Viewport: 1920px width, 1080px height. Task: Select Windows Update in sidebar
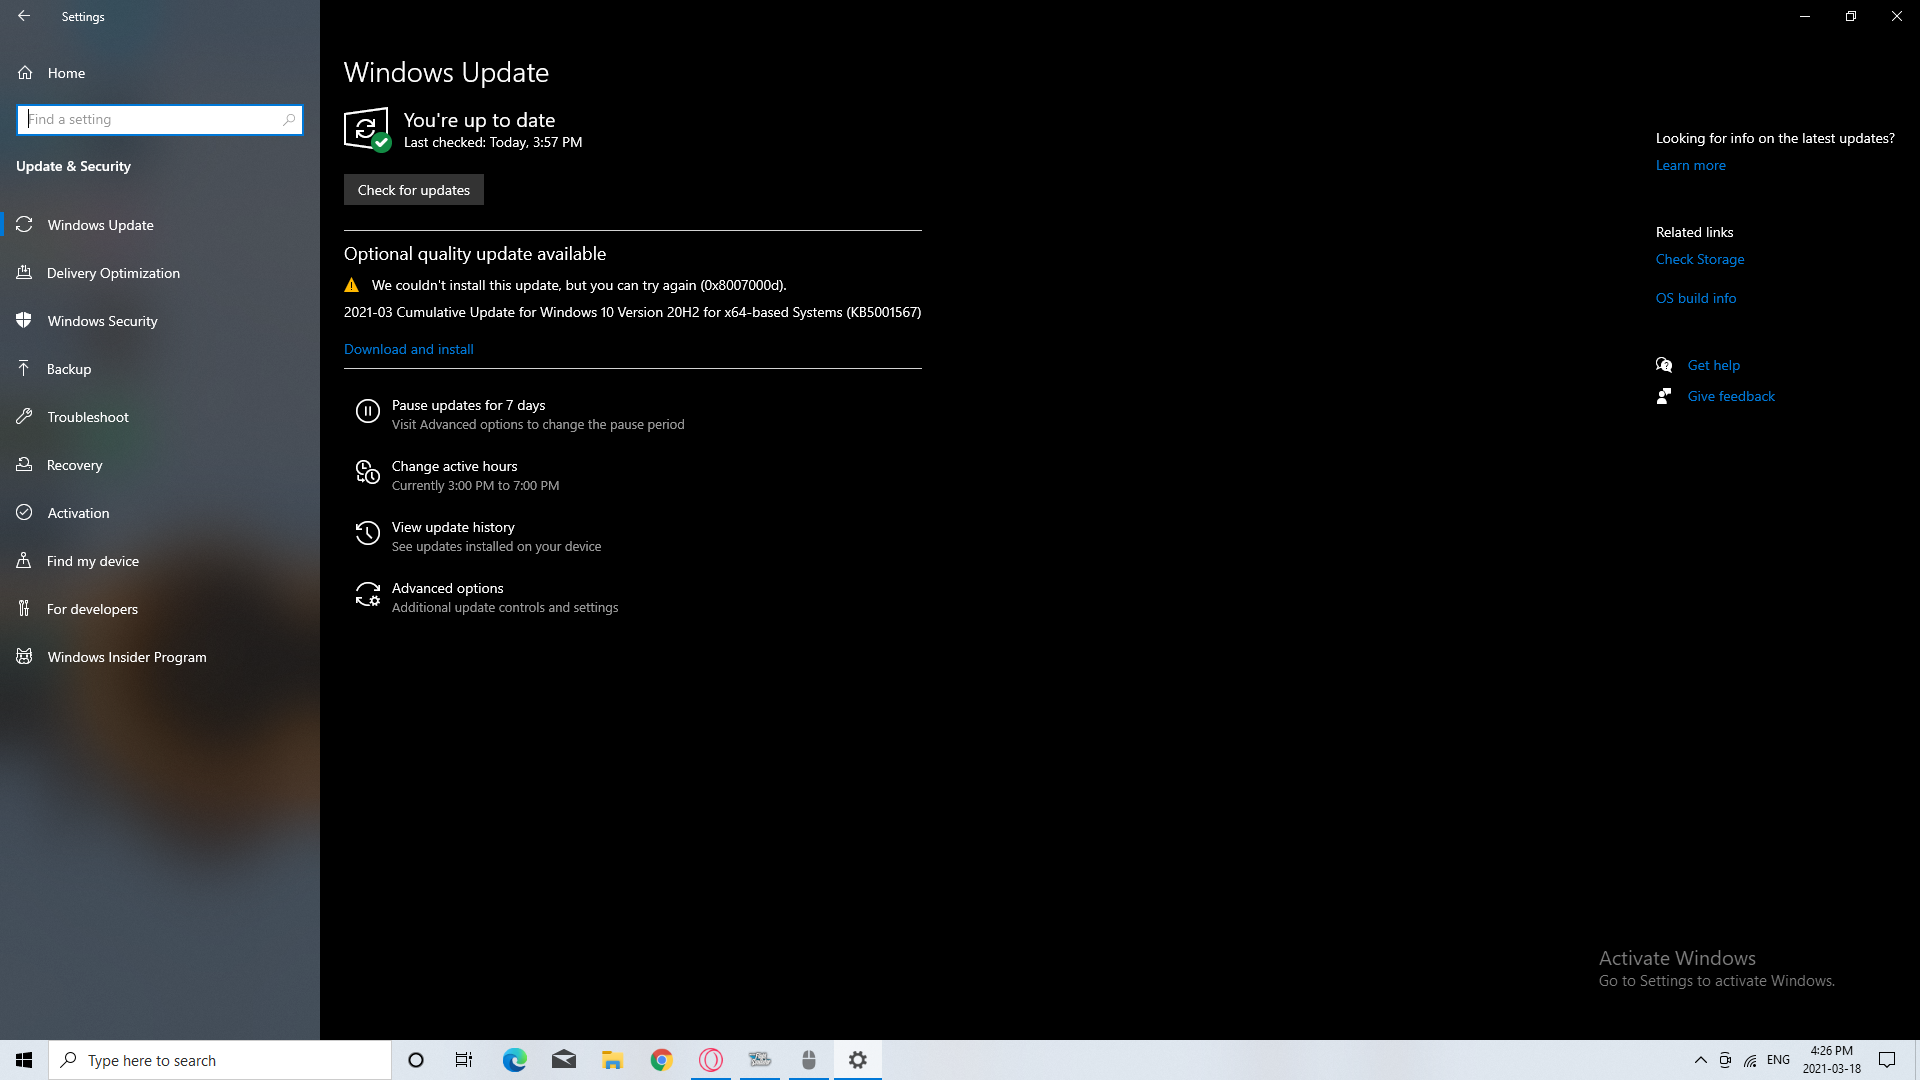(x=160, y=225)
